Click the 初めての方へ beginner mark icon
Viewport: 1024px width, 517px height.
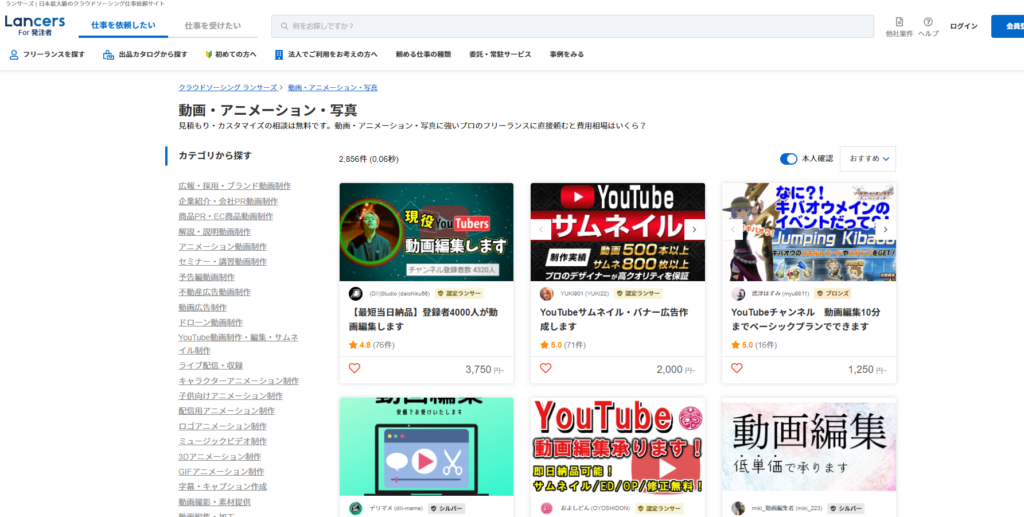click(209, 55)
